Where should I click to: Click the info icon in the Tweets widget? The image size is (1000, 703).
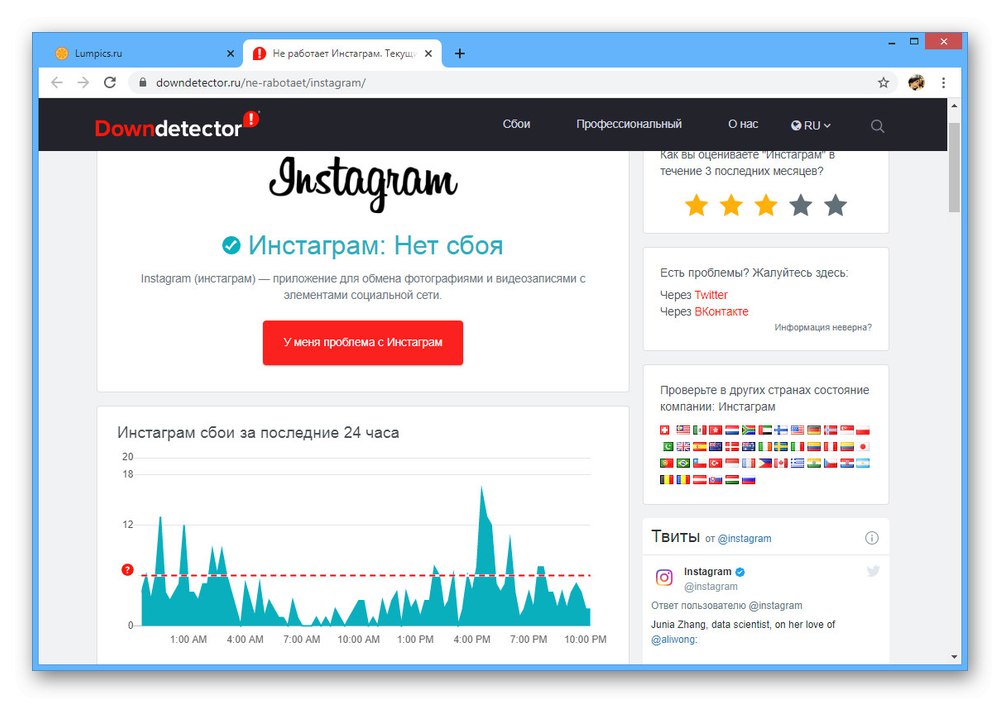click(x=871, y=538)
